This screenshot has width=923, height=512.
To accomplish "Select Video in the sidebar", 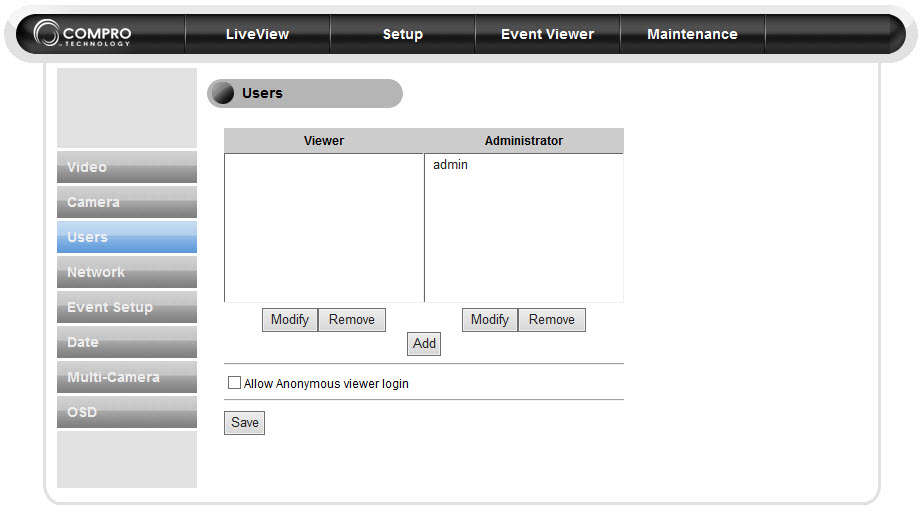I will (127, 167).
